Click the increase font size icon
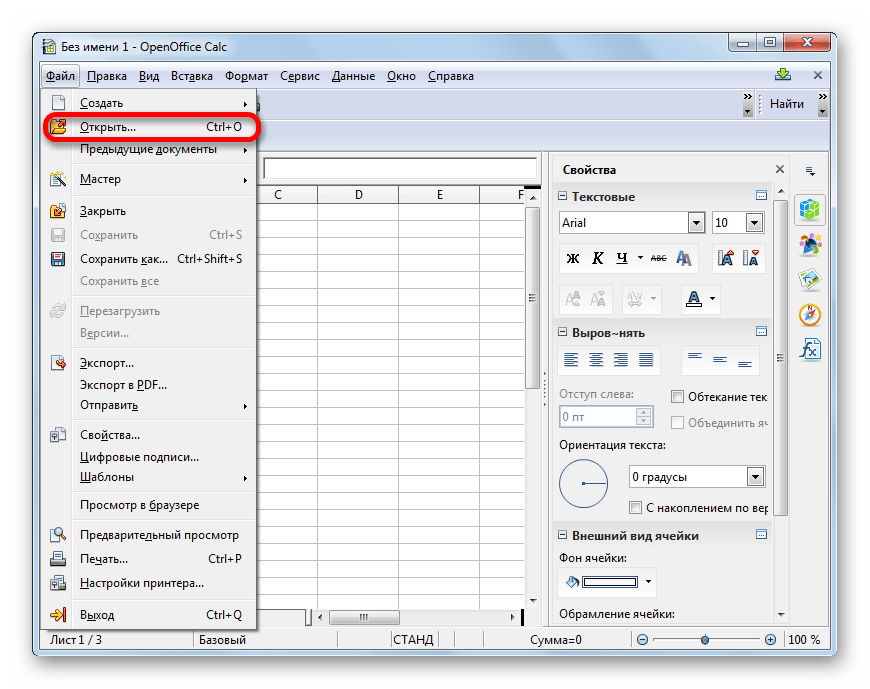870x689 pixels. point(726,258)
